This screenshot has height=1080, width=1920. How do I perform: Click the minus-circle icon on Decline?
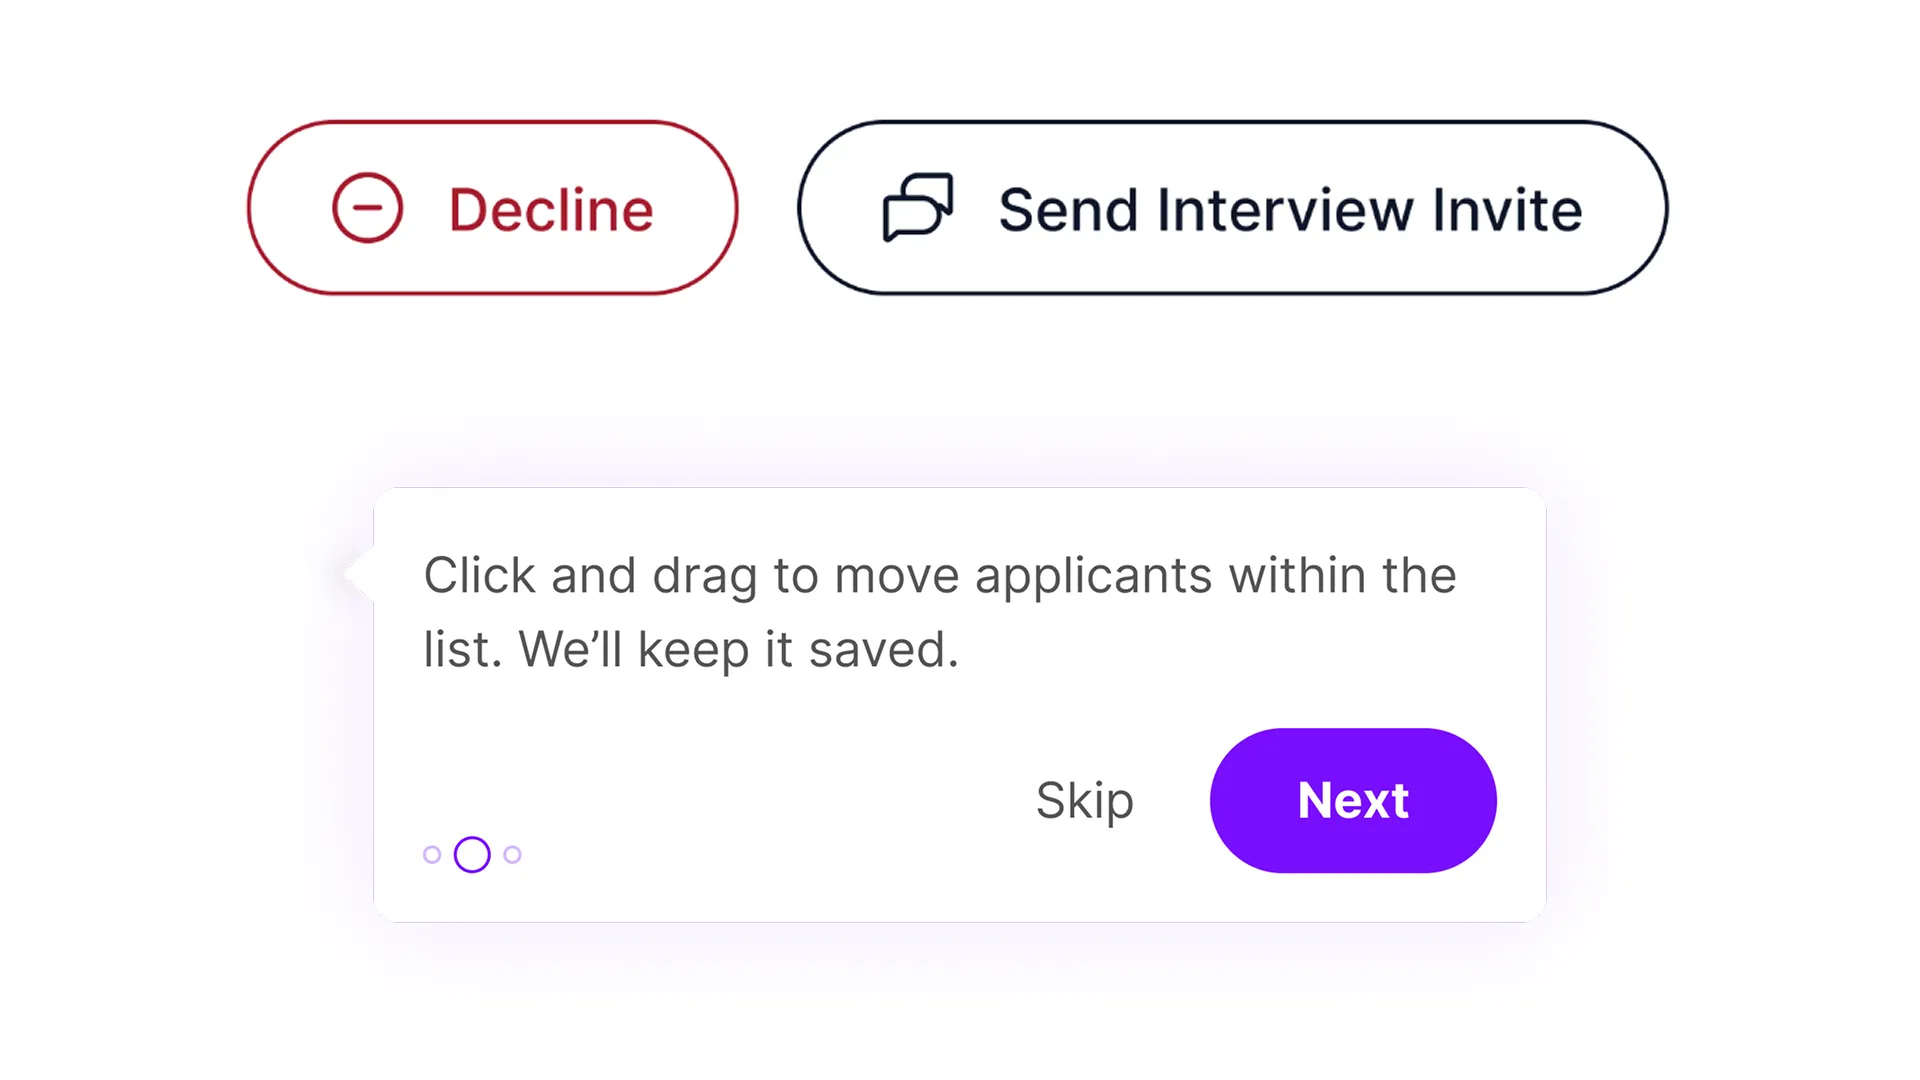pyautogui.click(x=367, y=208)
